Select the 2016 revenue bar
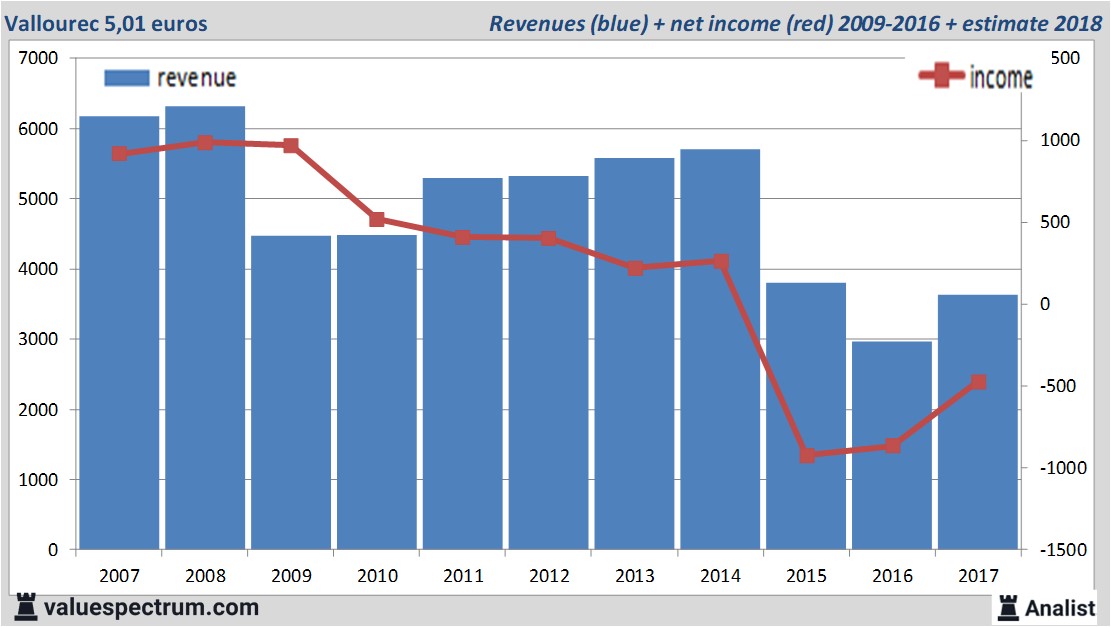The image size is (1111, 627). 892,446
